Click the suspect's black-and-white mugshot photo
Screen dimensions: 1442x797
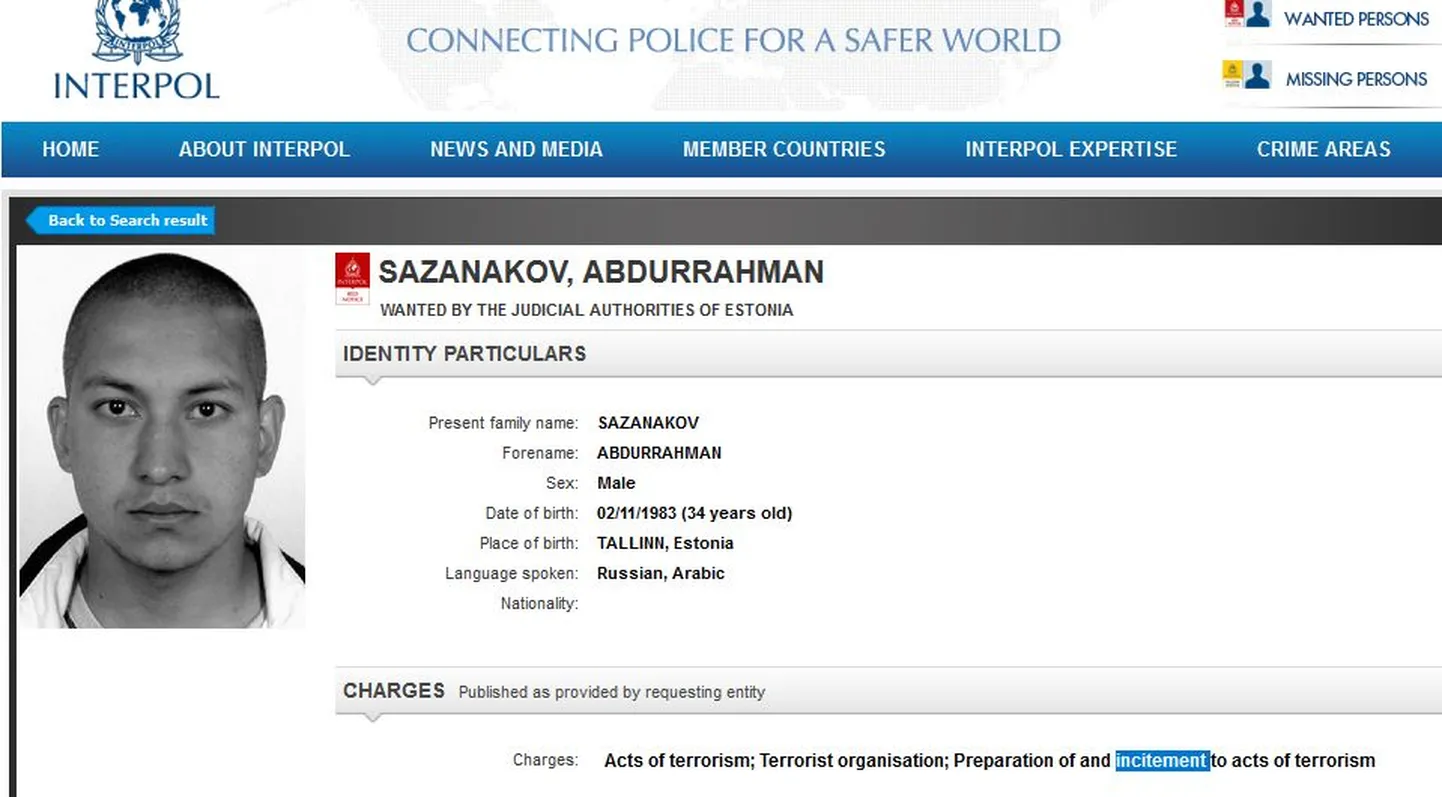(x=162, y=438)
